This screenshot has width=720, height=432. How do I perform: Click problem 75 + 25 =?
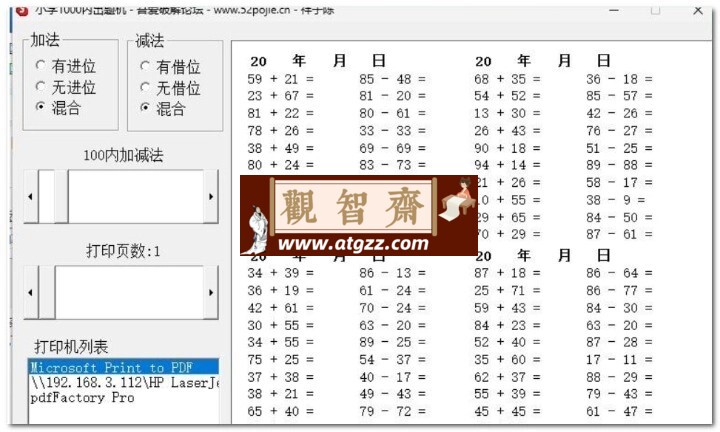pyautogui.click(x=281, y=360)
